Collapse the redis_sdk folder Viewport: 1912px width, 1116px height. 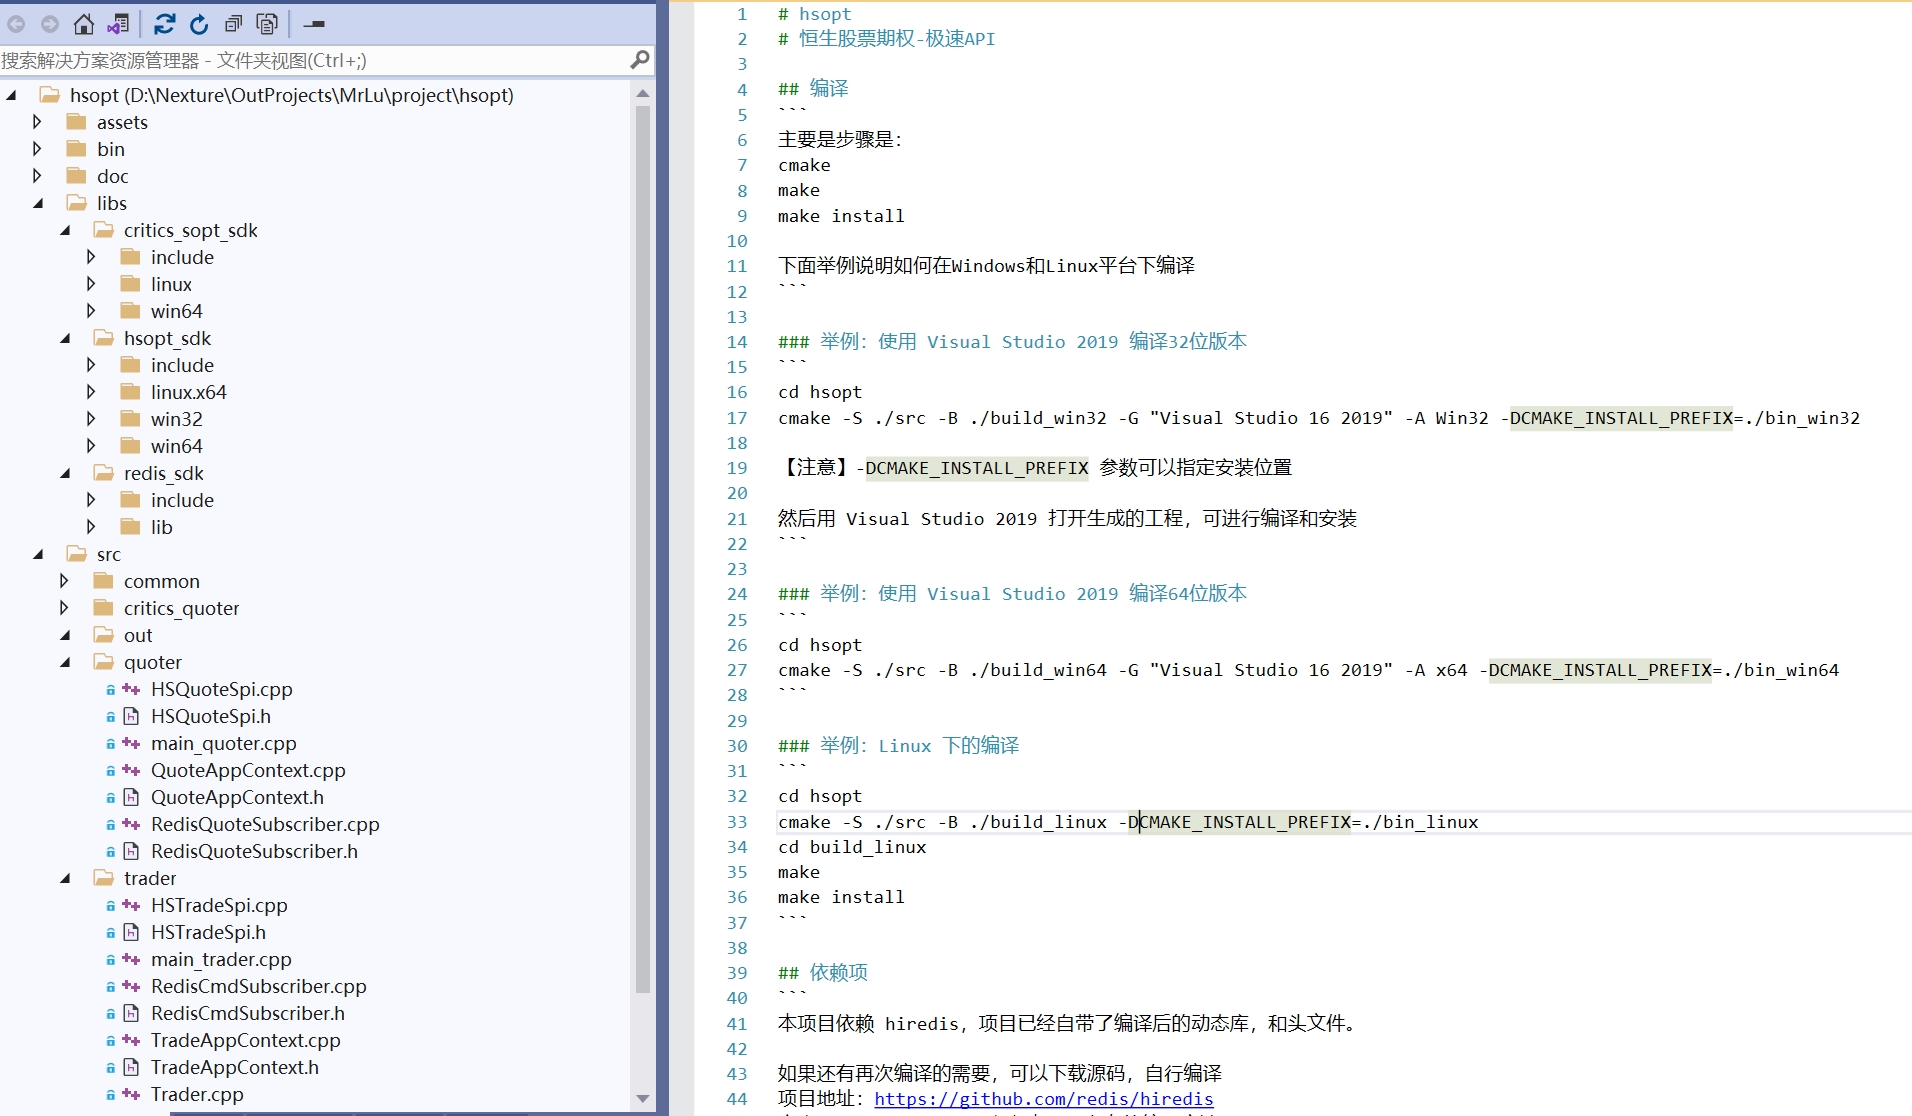pyautogui.click(x=65, y=473)
